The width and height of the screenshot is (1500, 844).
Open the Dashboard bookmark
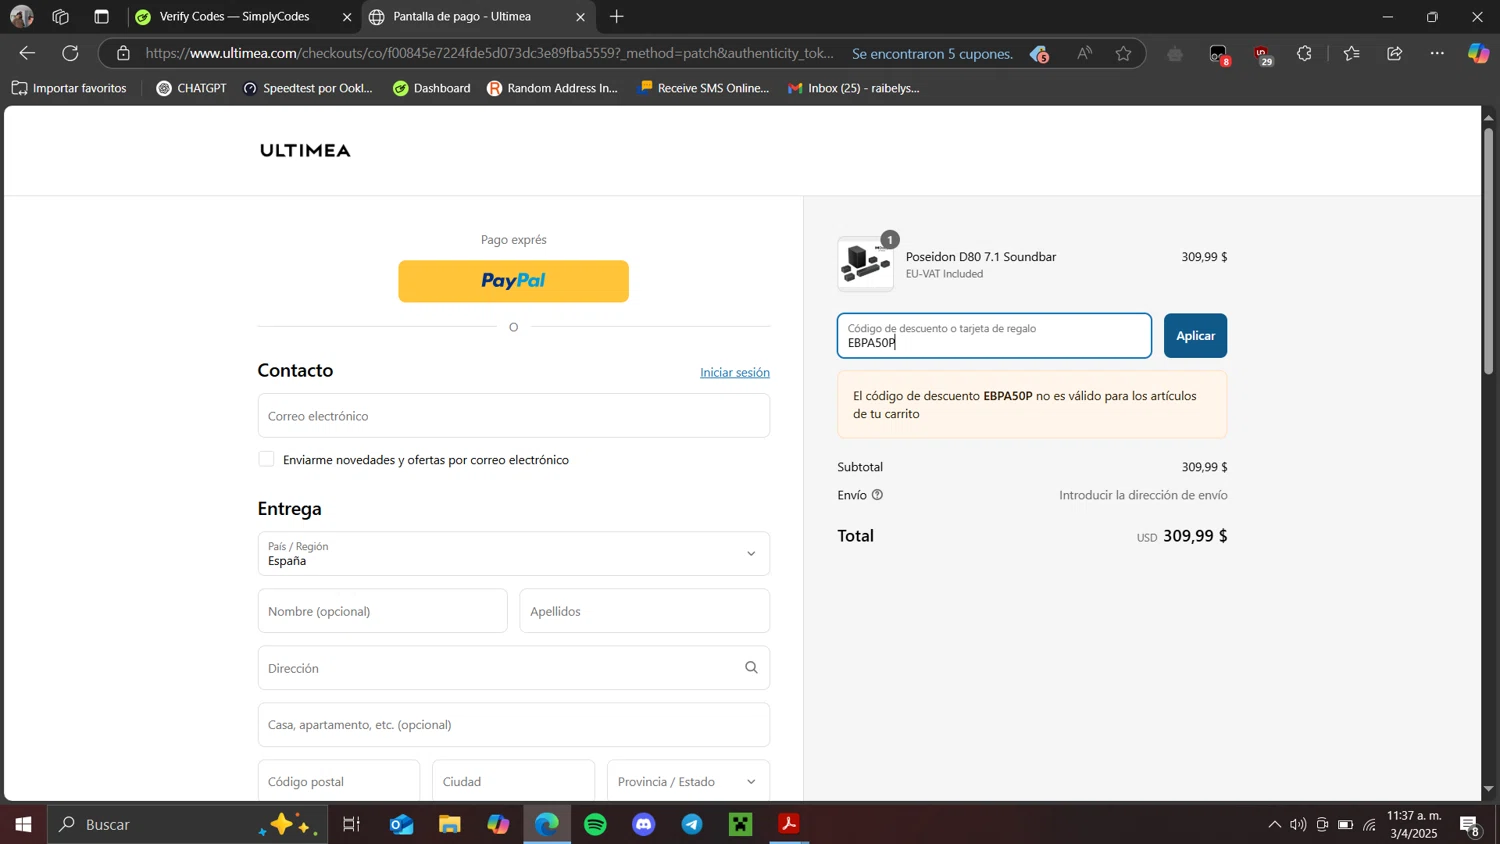[x=432, y=88]
